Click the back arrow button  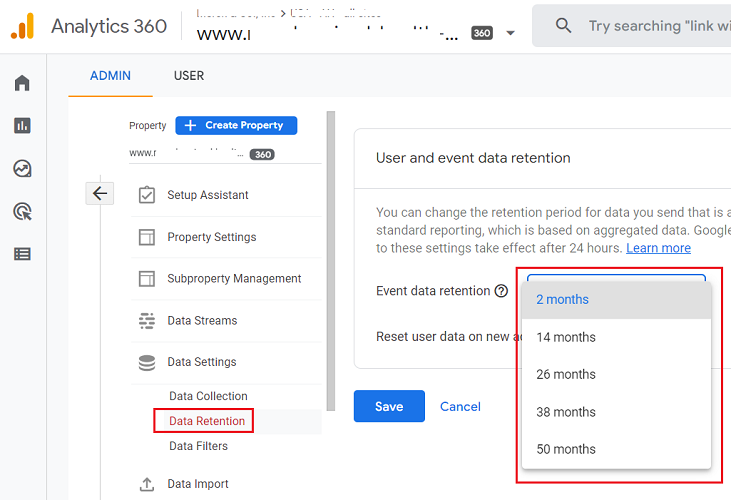[x=100, y=193]
